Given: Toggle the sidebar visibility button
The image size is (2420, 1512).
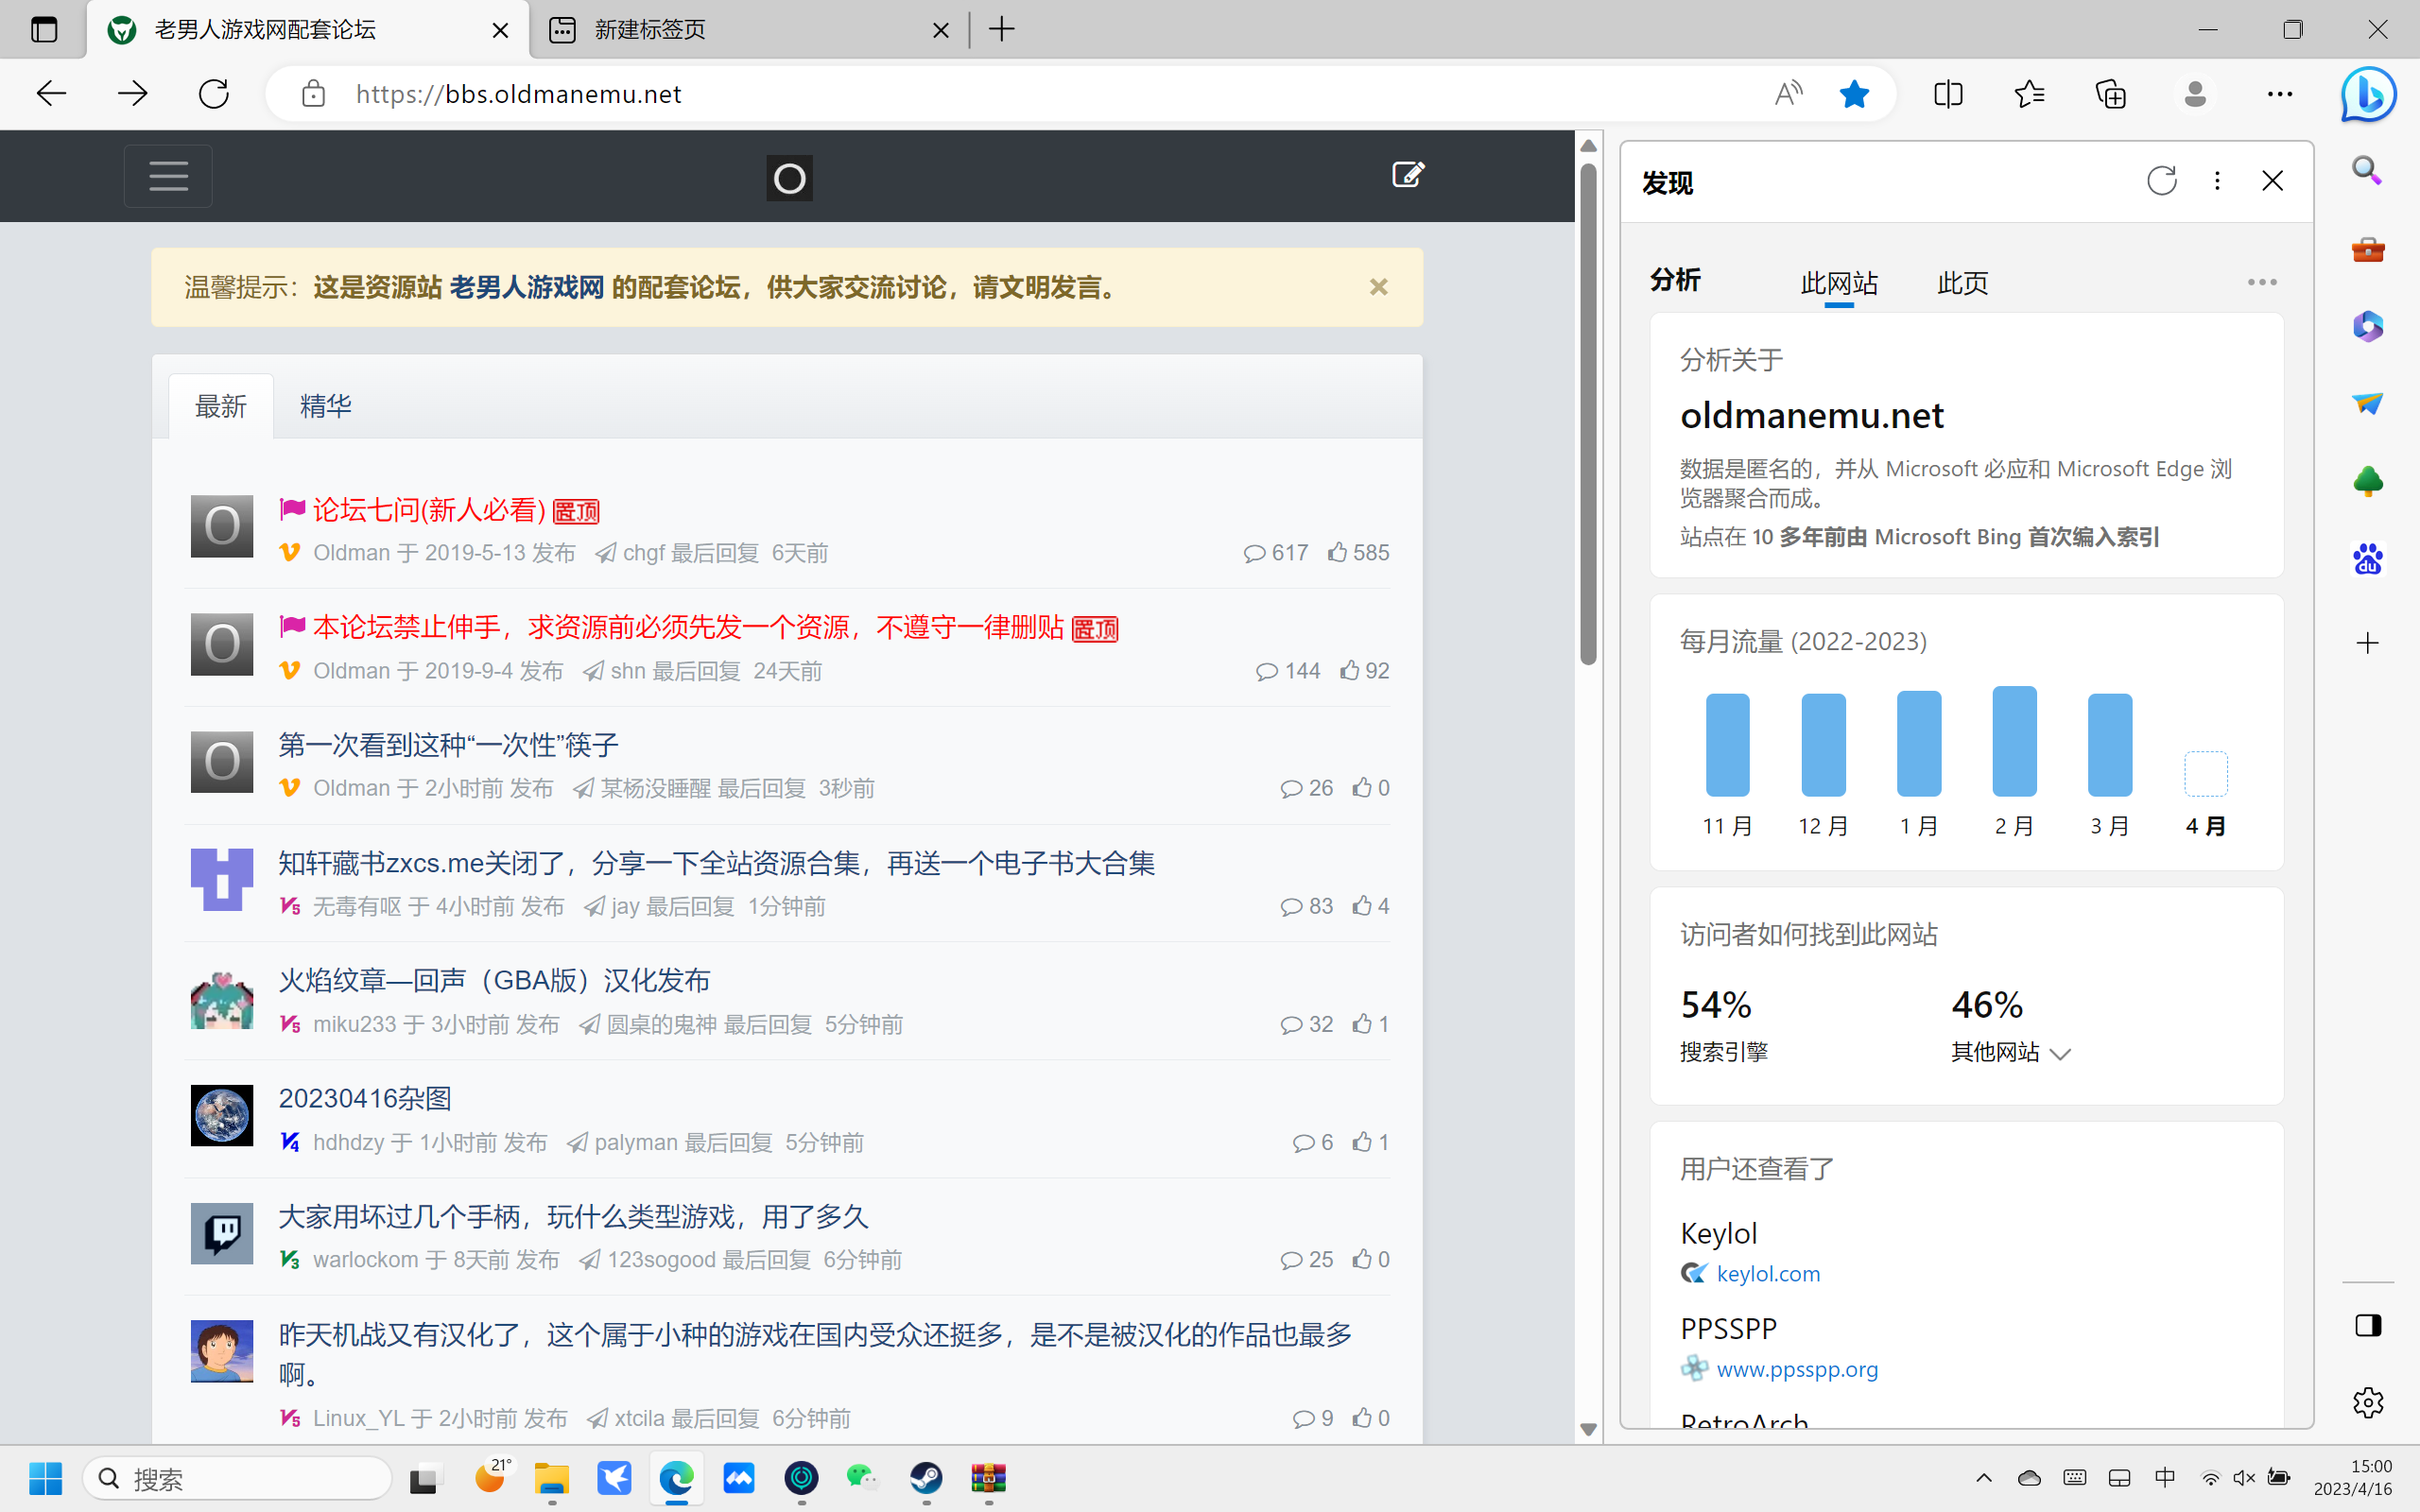Looking at the screenshot, I should point(2367,1326).
